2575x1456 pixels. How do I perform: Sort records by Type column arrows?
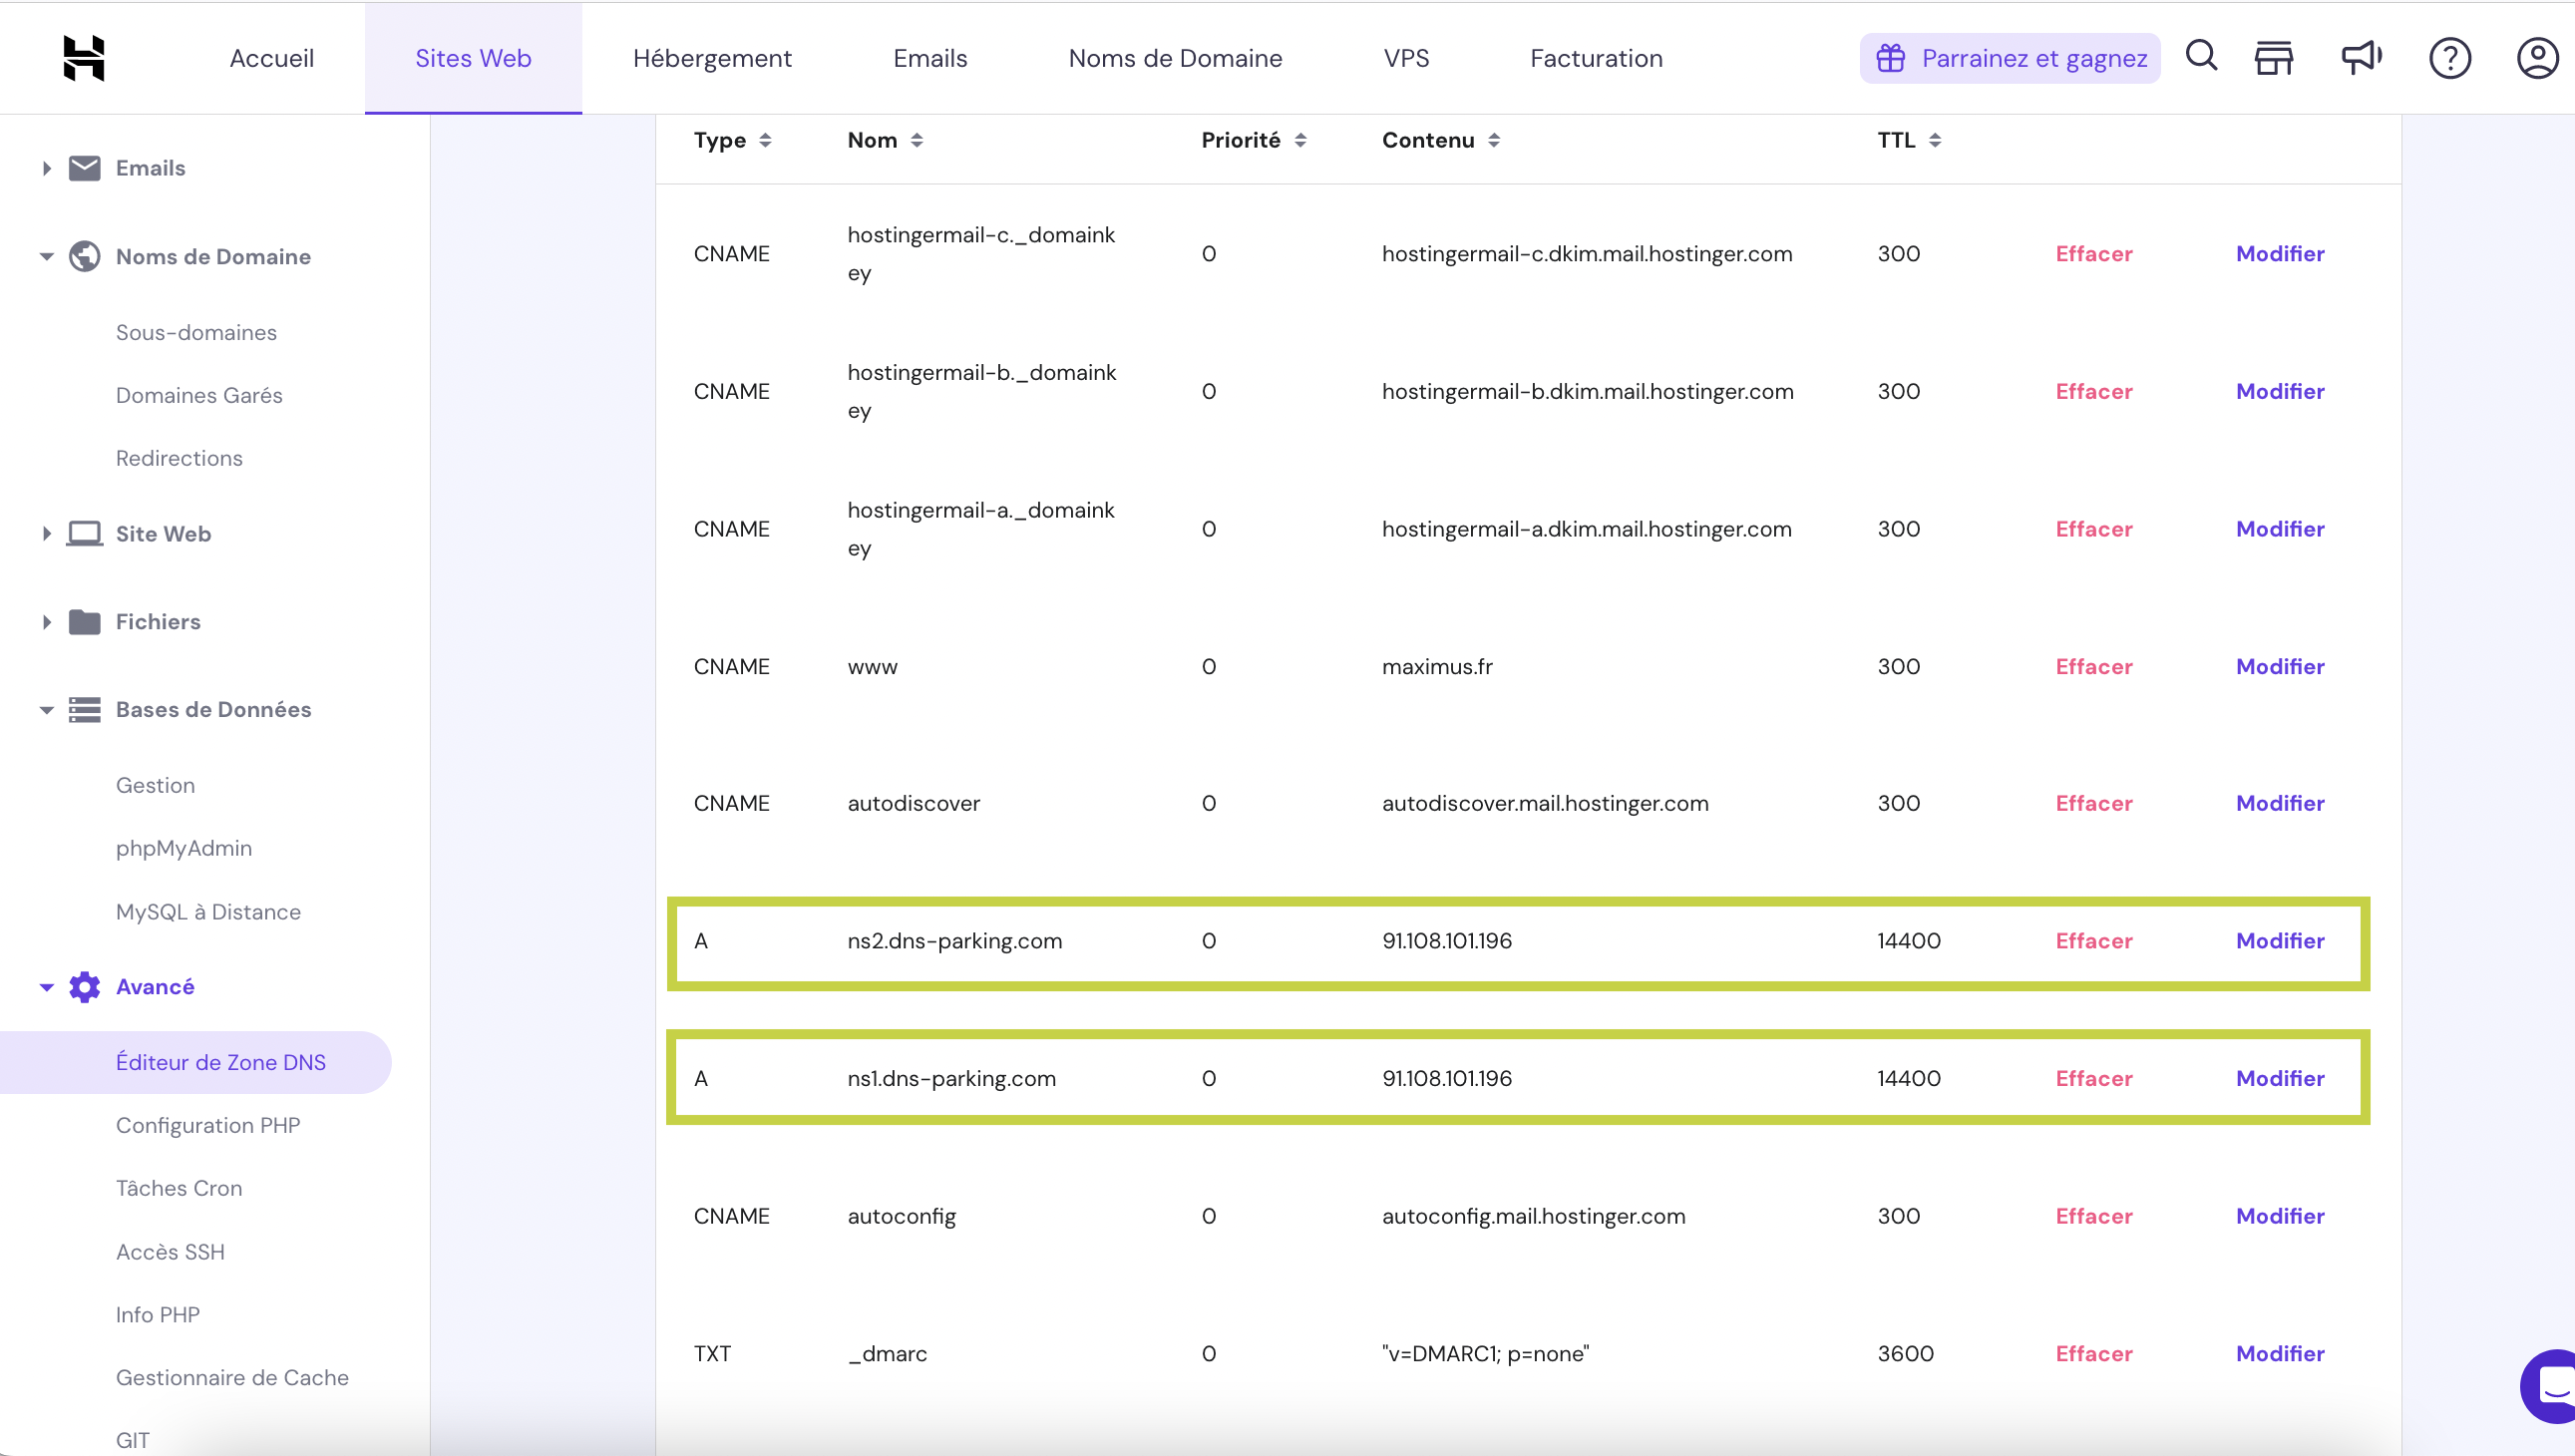click(x=765, y=141)
